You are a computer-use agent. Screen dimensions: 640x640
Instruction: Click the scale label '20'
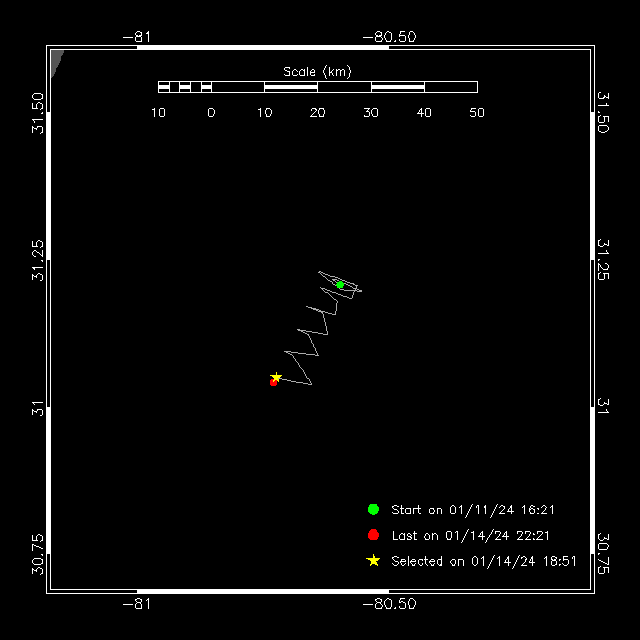tap(317, 113)
